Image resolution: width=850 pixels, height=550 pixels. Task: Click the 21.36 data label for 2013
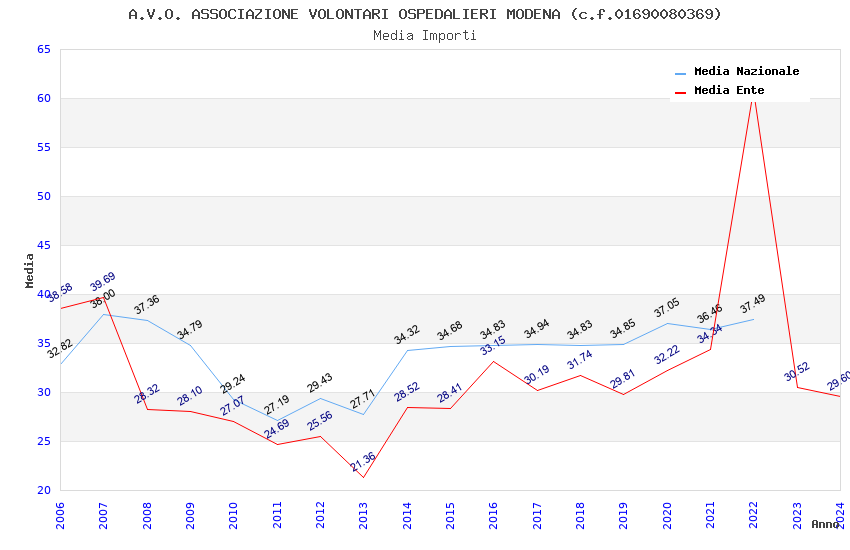[363, 462]
